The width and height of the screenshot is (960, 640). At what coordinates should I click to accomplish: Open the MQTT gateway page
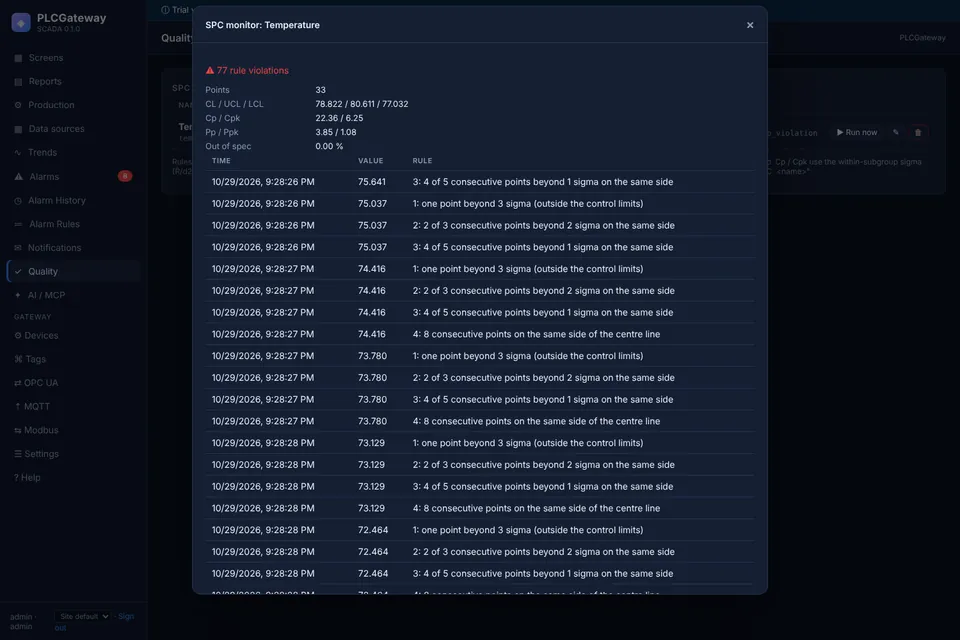point(37,407)
